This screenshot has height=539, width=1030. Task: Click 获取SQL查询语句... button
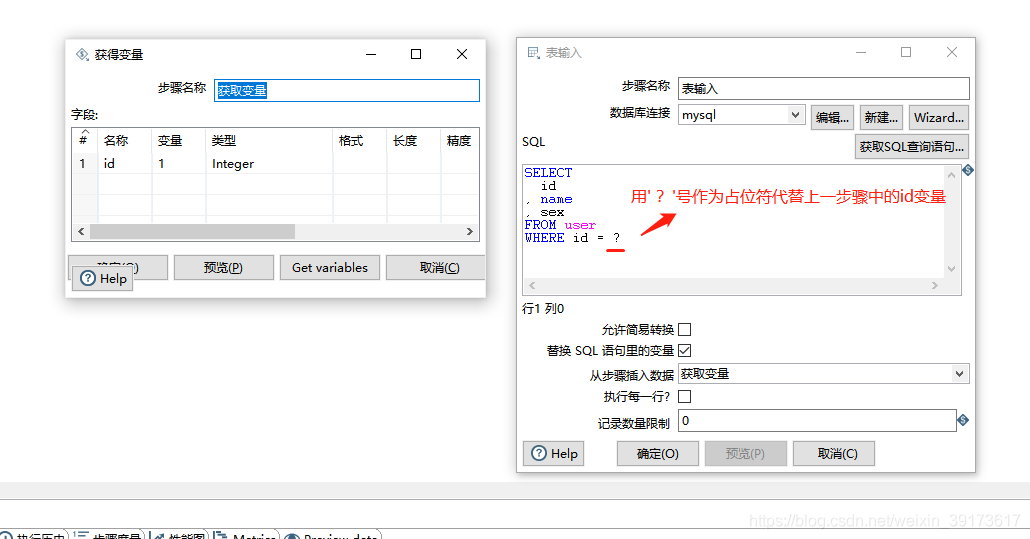[912, 146]
